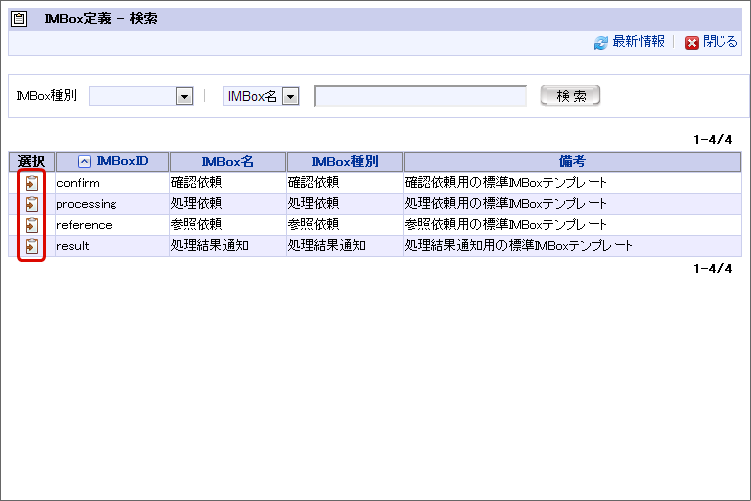Open the IMBox種別 dropdown
The width and height of the screenshot is (751, 501).
point(184,96)
